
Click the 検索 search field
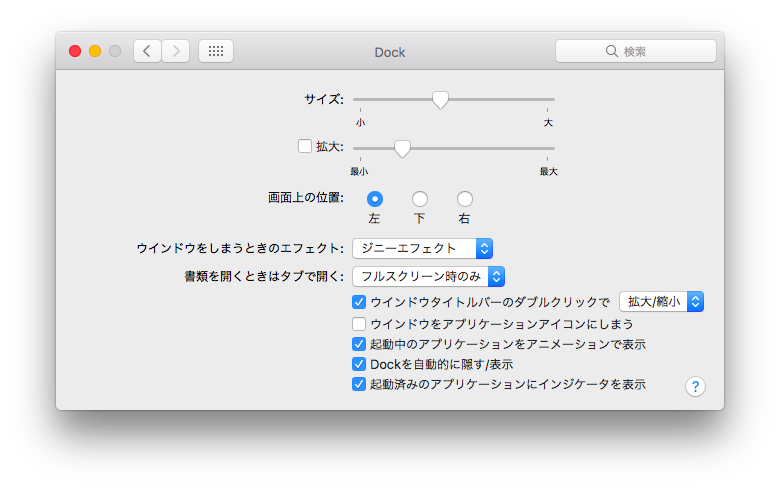(x=636, y=51)
